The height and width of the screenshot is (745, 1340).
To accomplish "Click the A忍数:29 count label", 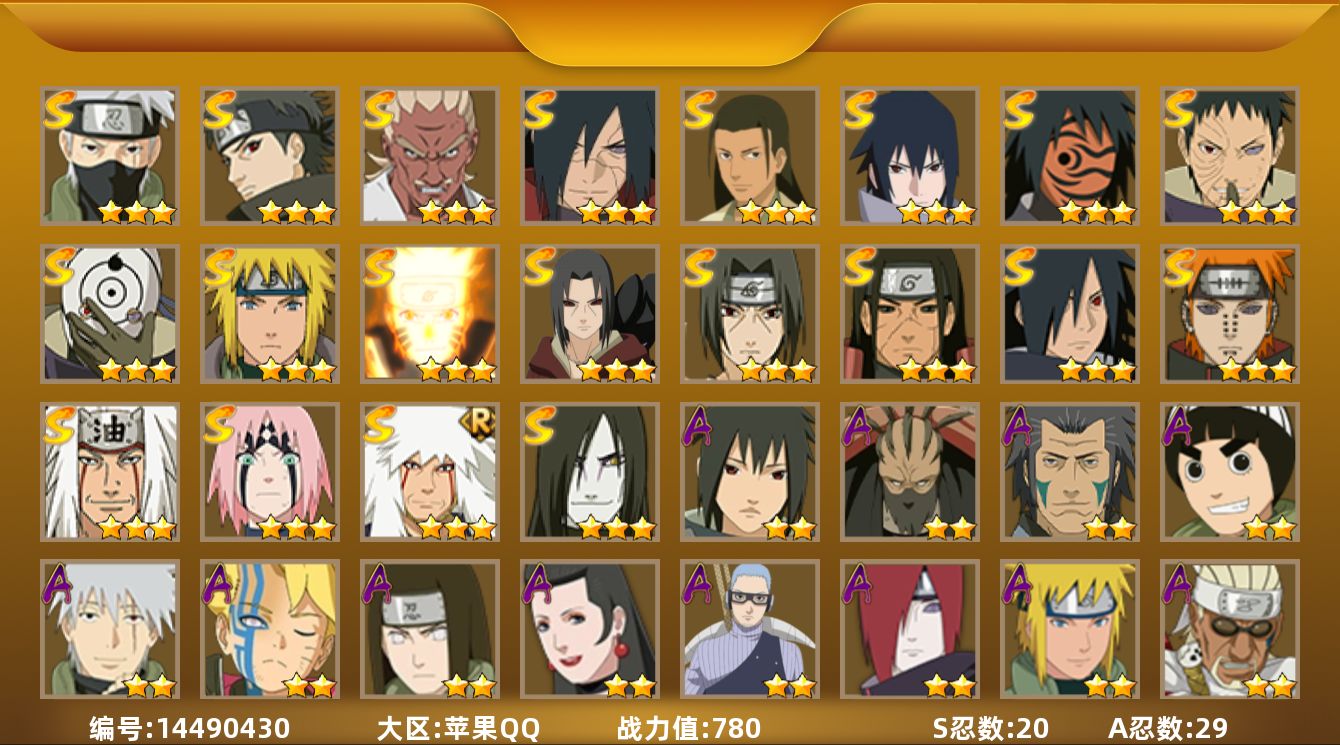I will 1168,728.
